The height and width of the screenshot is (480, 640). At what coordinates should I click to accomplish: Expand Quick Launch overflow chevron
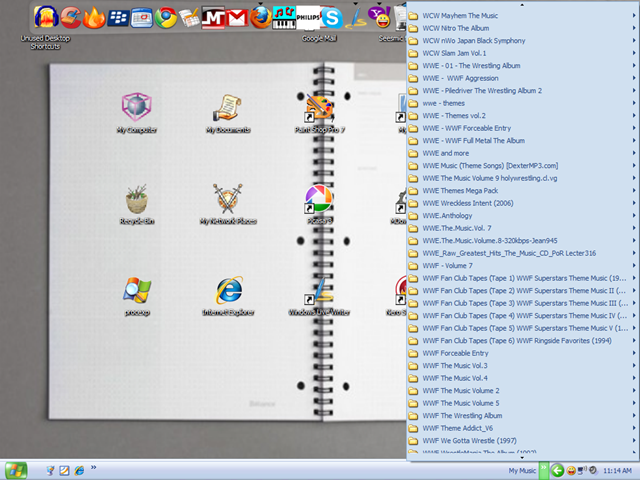[x=93, y=467]
